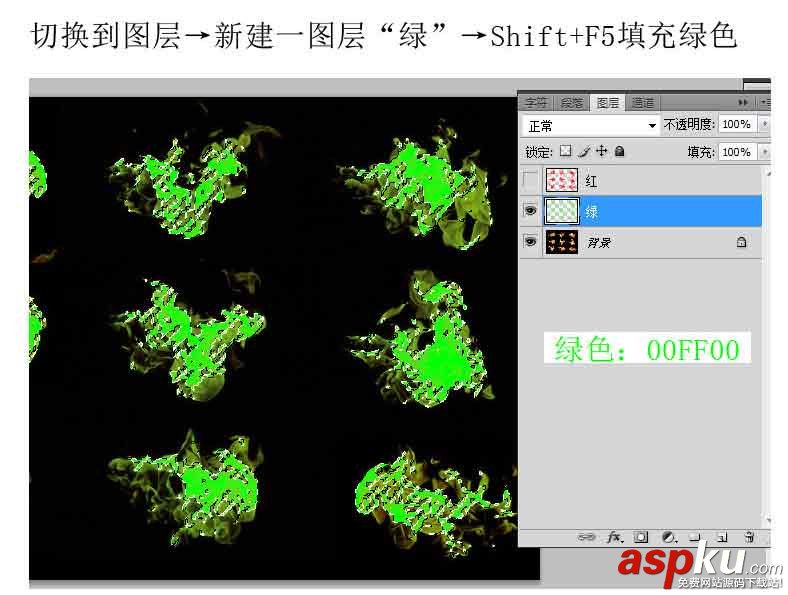This screenshot has width=788, height=595.
Task: Hide the 背景 layer with its eye icon
Action: (530, 241)
